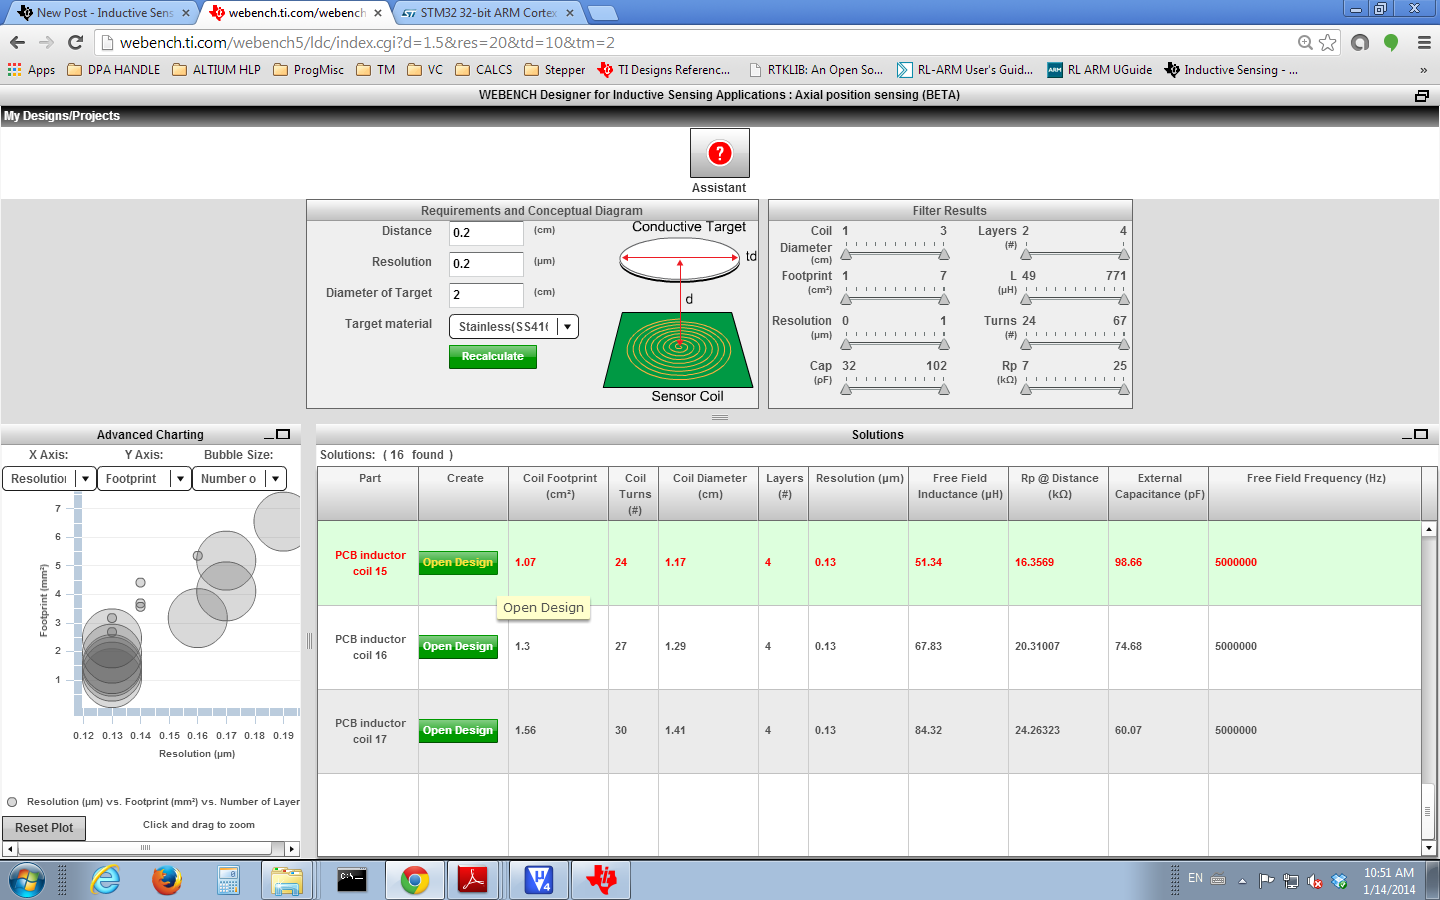The height and width of the screenshot is (900, 1440).
Task: Open the Assistant help icon
Action: coord(719,153)
